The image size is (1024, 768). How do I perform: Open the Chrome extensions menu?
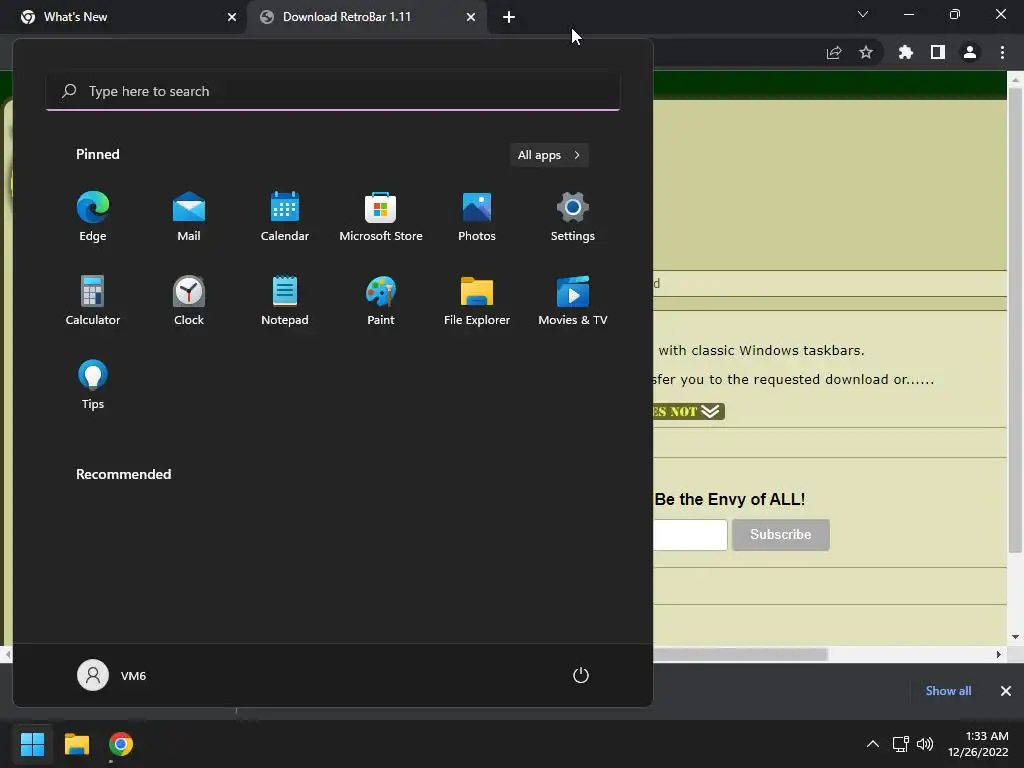[x=906, y=53]
